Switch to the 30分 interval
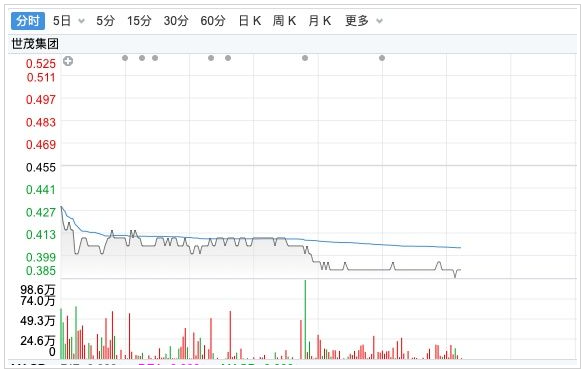Image resolution: width=587 pixels, height=375 pixels. pos(176,21)
